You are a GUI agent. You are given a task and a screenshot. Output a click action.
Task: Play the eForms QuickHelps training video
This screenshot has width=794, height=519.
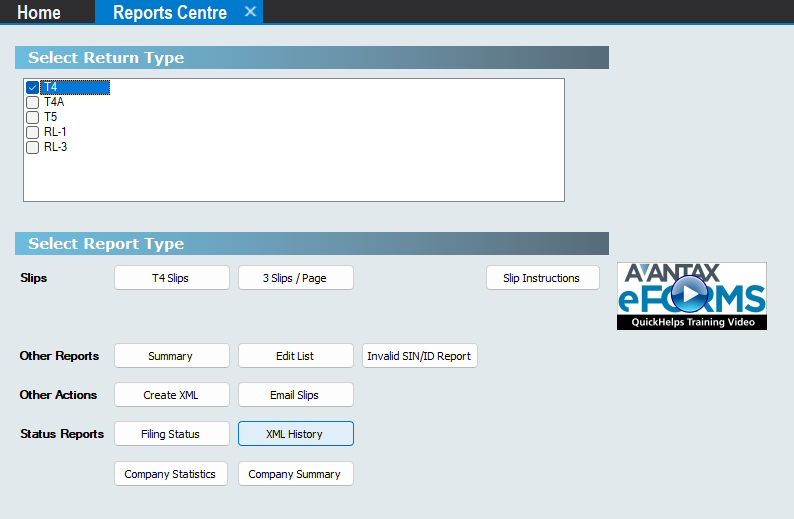pos(691,296)
